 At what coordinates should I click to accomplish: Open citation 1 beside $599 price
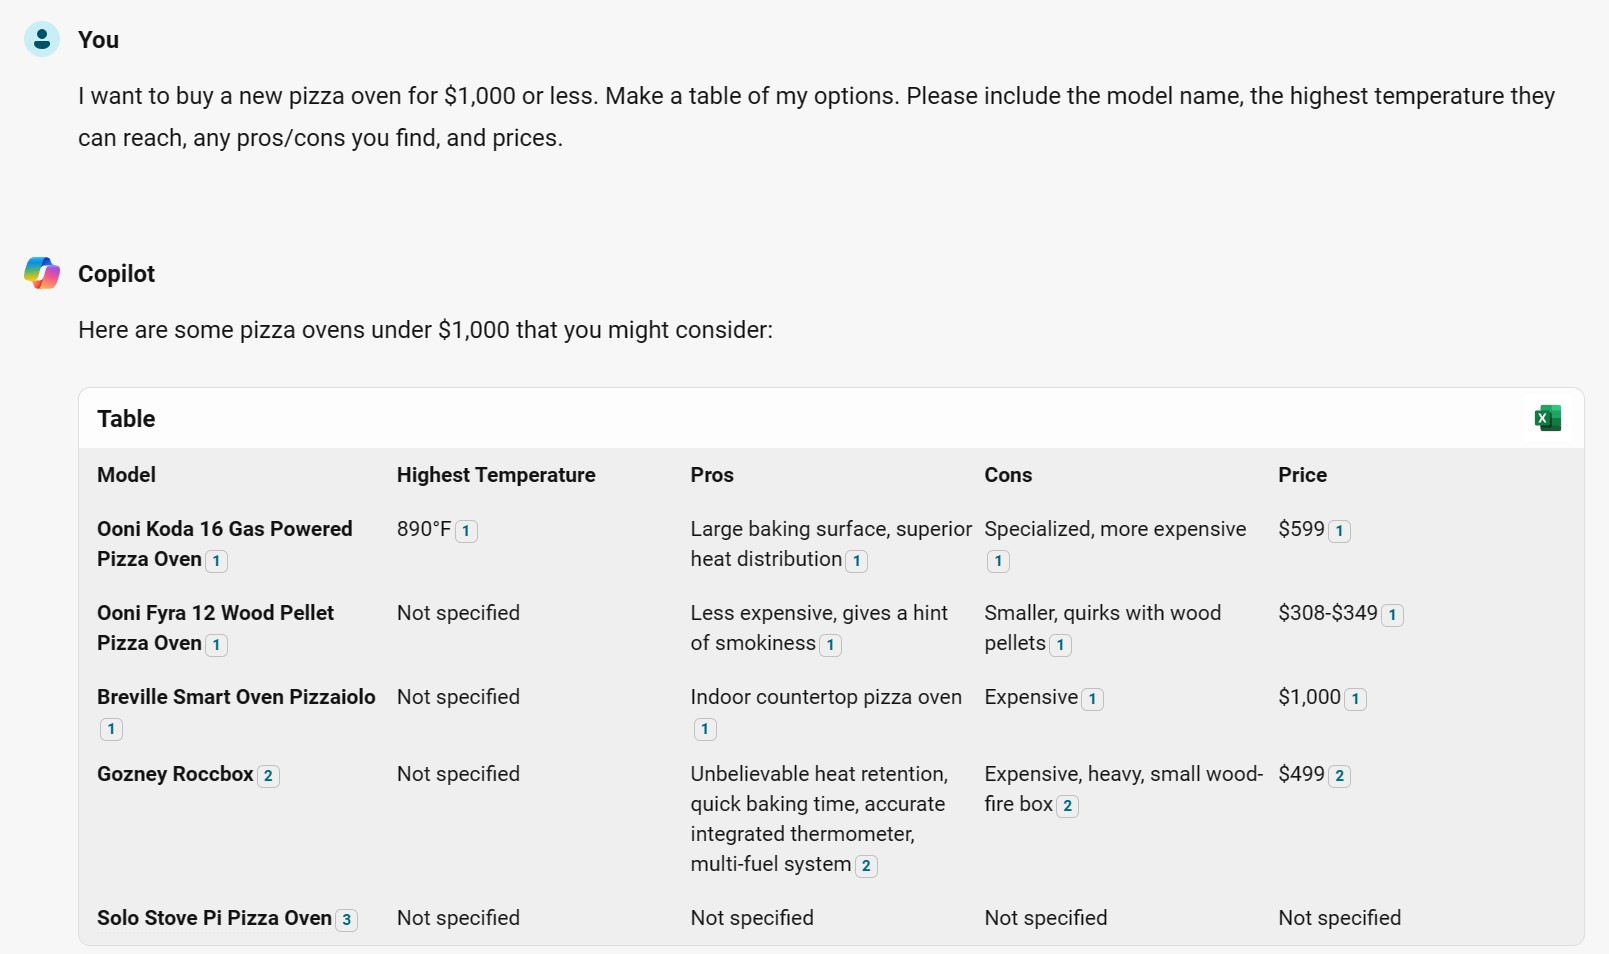(x=1340, y=531)
